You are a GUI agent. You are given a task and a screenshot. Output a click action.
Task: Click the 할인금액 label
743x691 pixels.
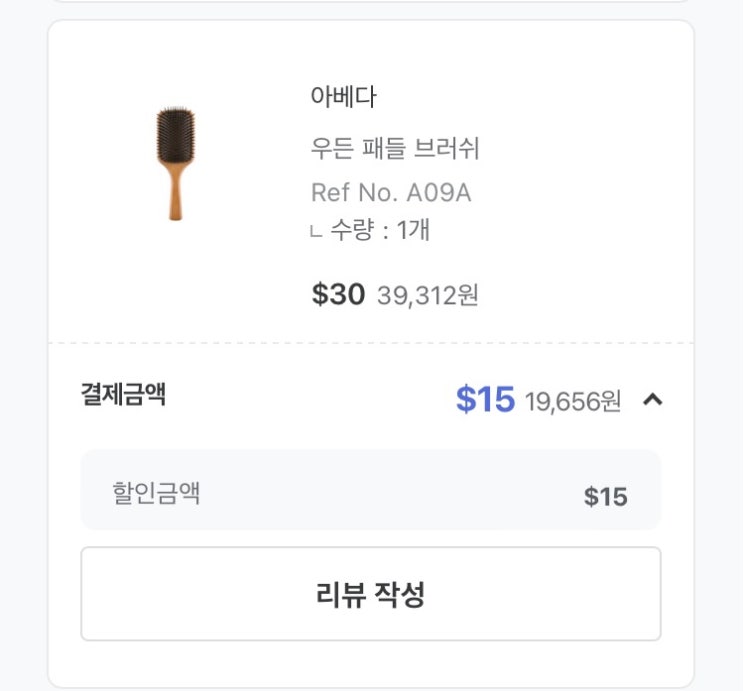click(157, 493)
